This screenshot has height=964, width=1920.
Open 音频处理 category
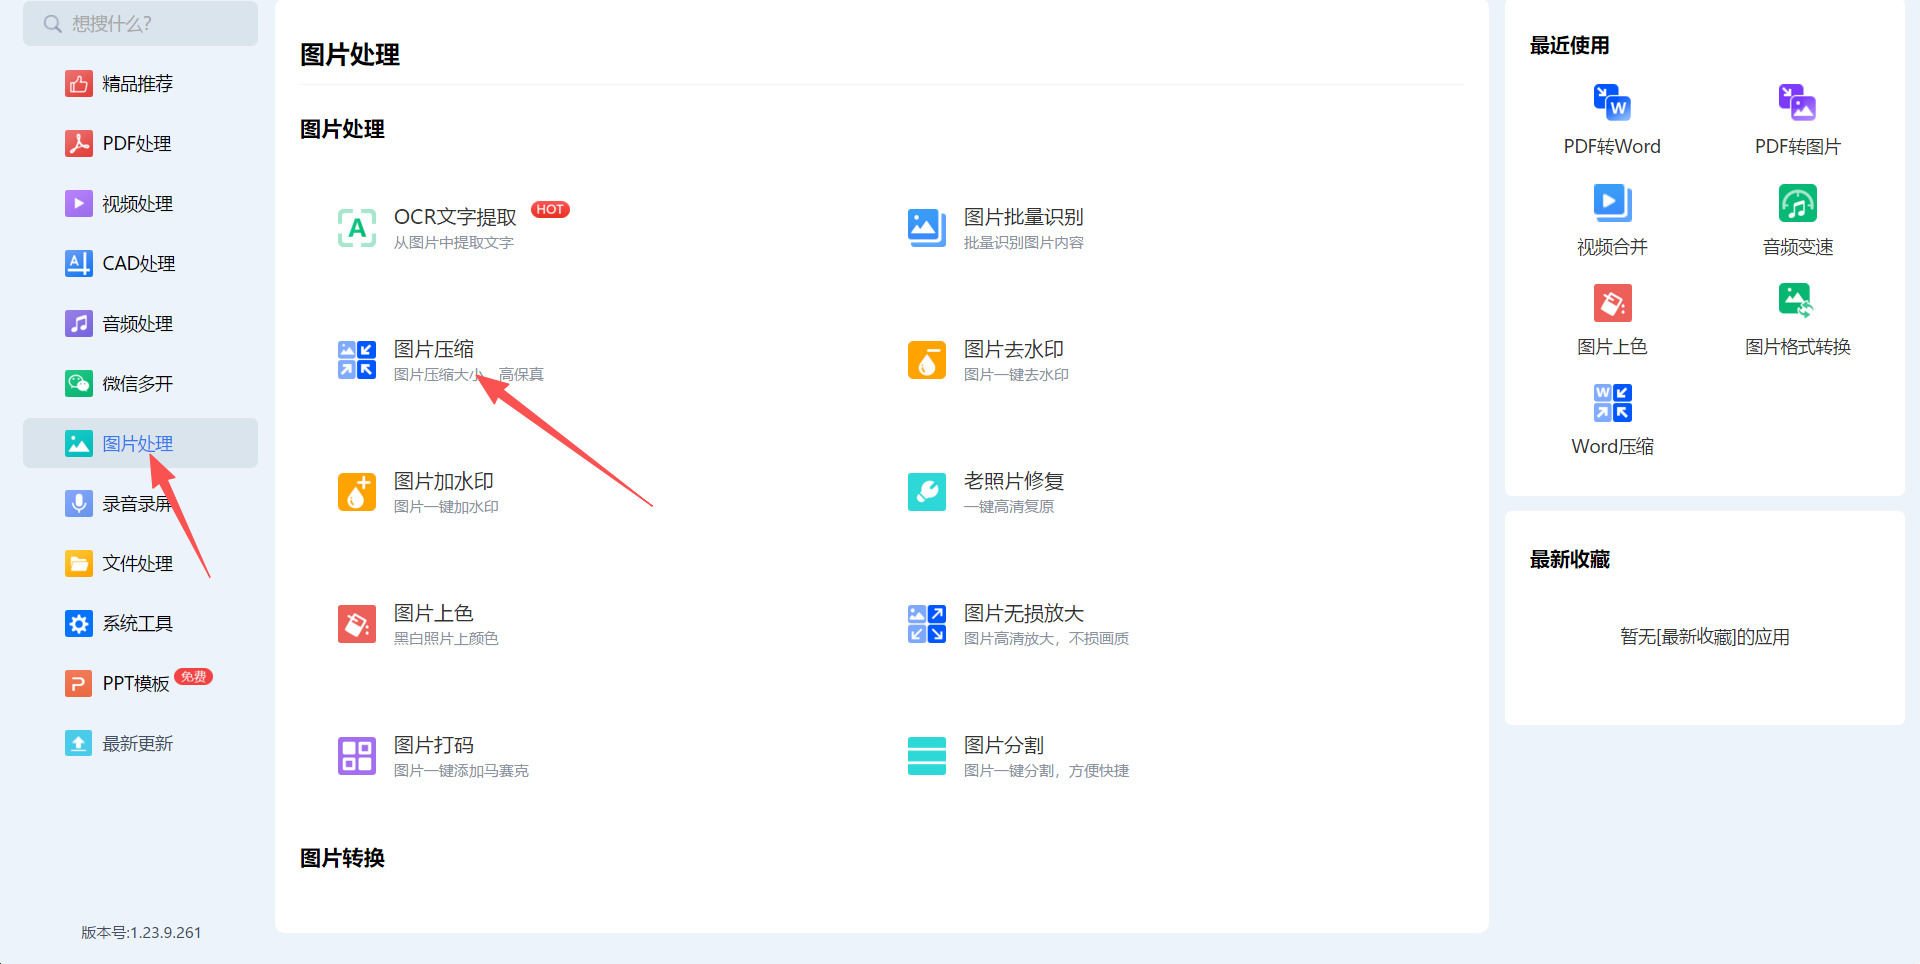pyautogui.click(x=138, y=324)
